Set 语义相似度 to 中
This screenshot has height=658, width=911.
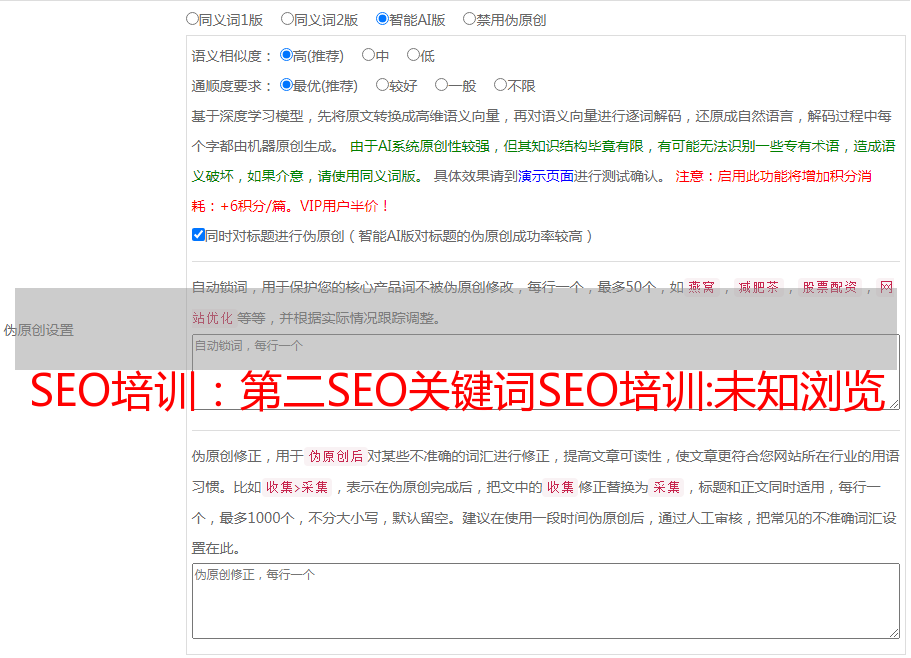(369, 56)
